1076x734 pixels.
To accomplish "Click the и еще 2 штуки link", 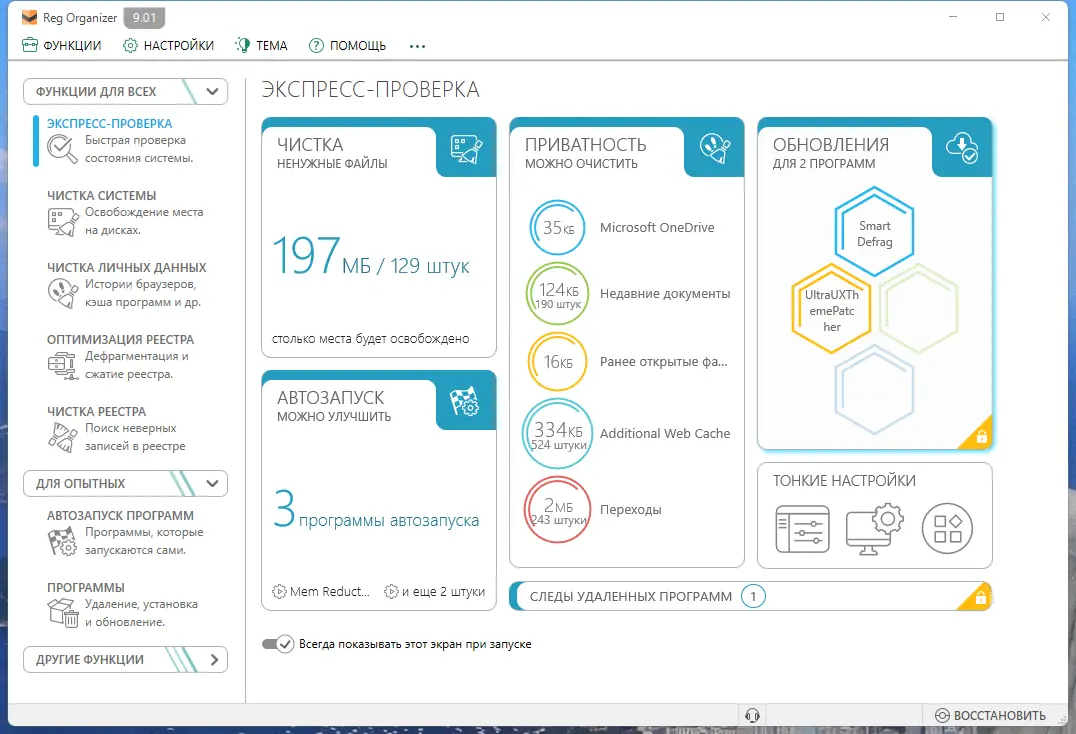I will 434,591.
